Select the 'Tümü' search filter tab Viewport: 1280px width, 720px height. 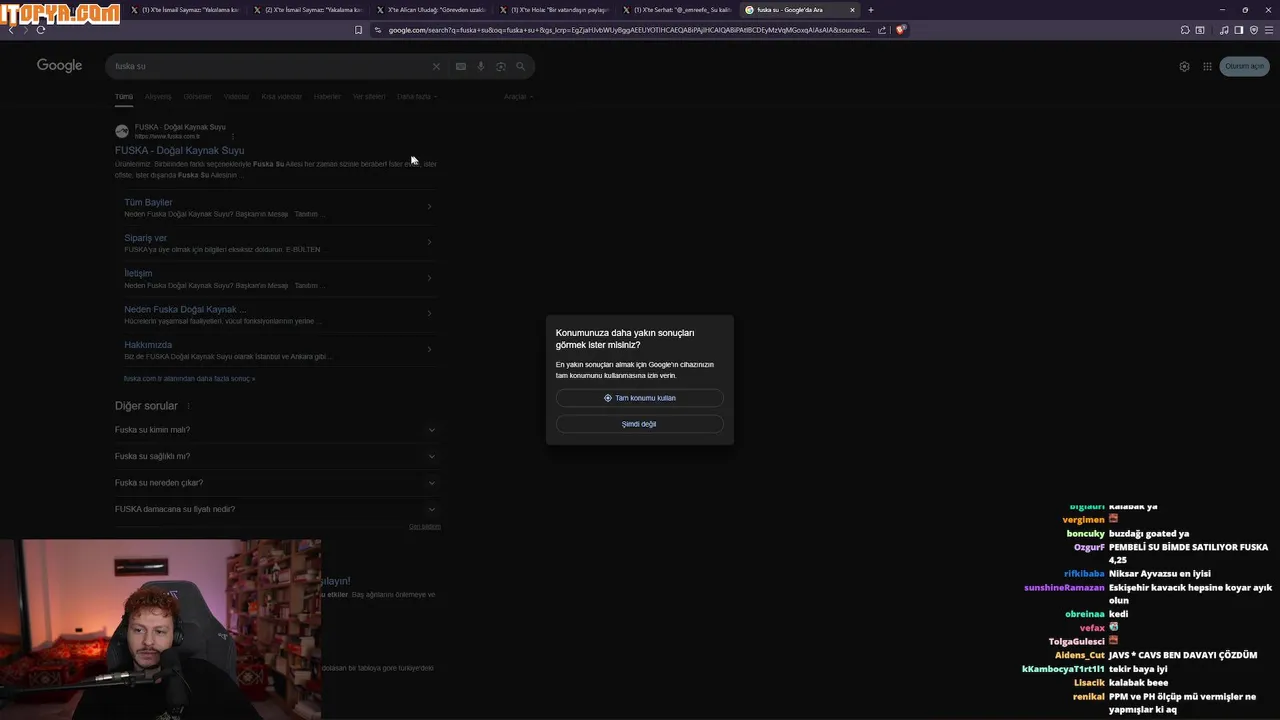point(124,97)
